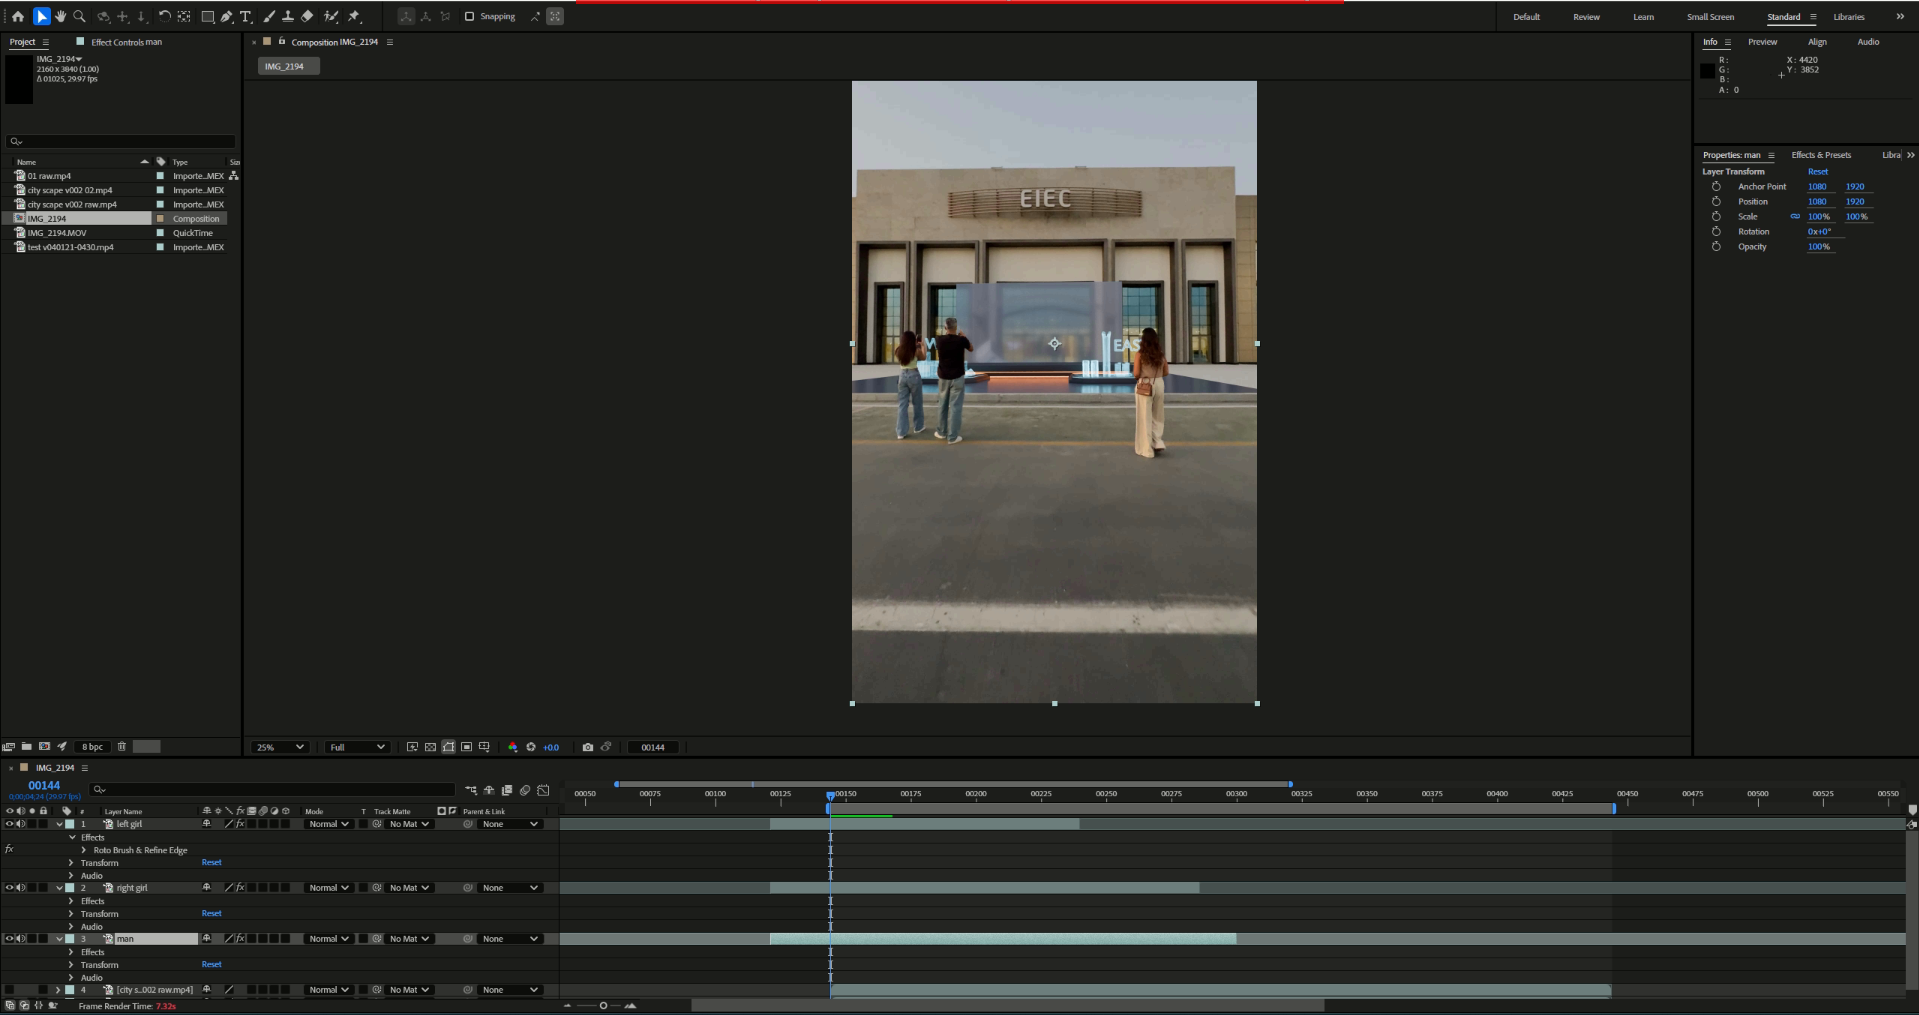Delete selected project item with trash icon

(122, 746)
